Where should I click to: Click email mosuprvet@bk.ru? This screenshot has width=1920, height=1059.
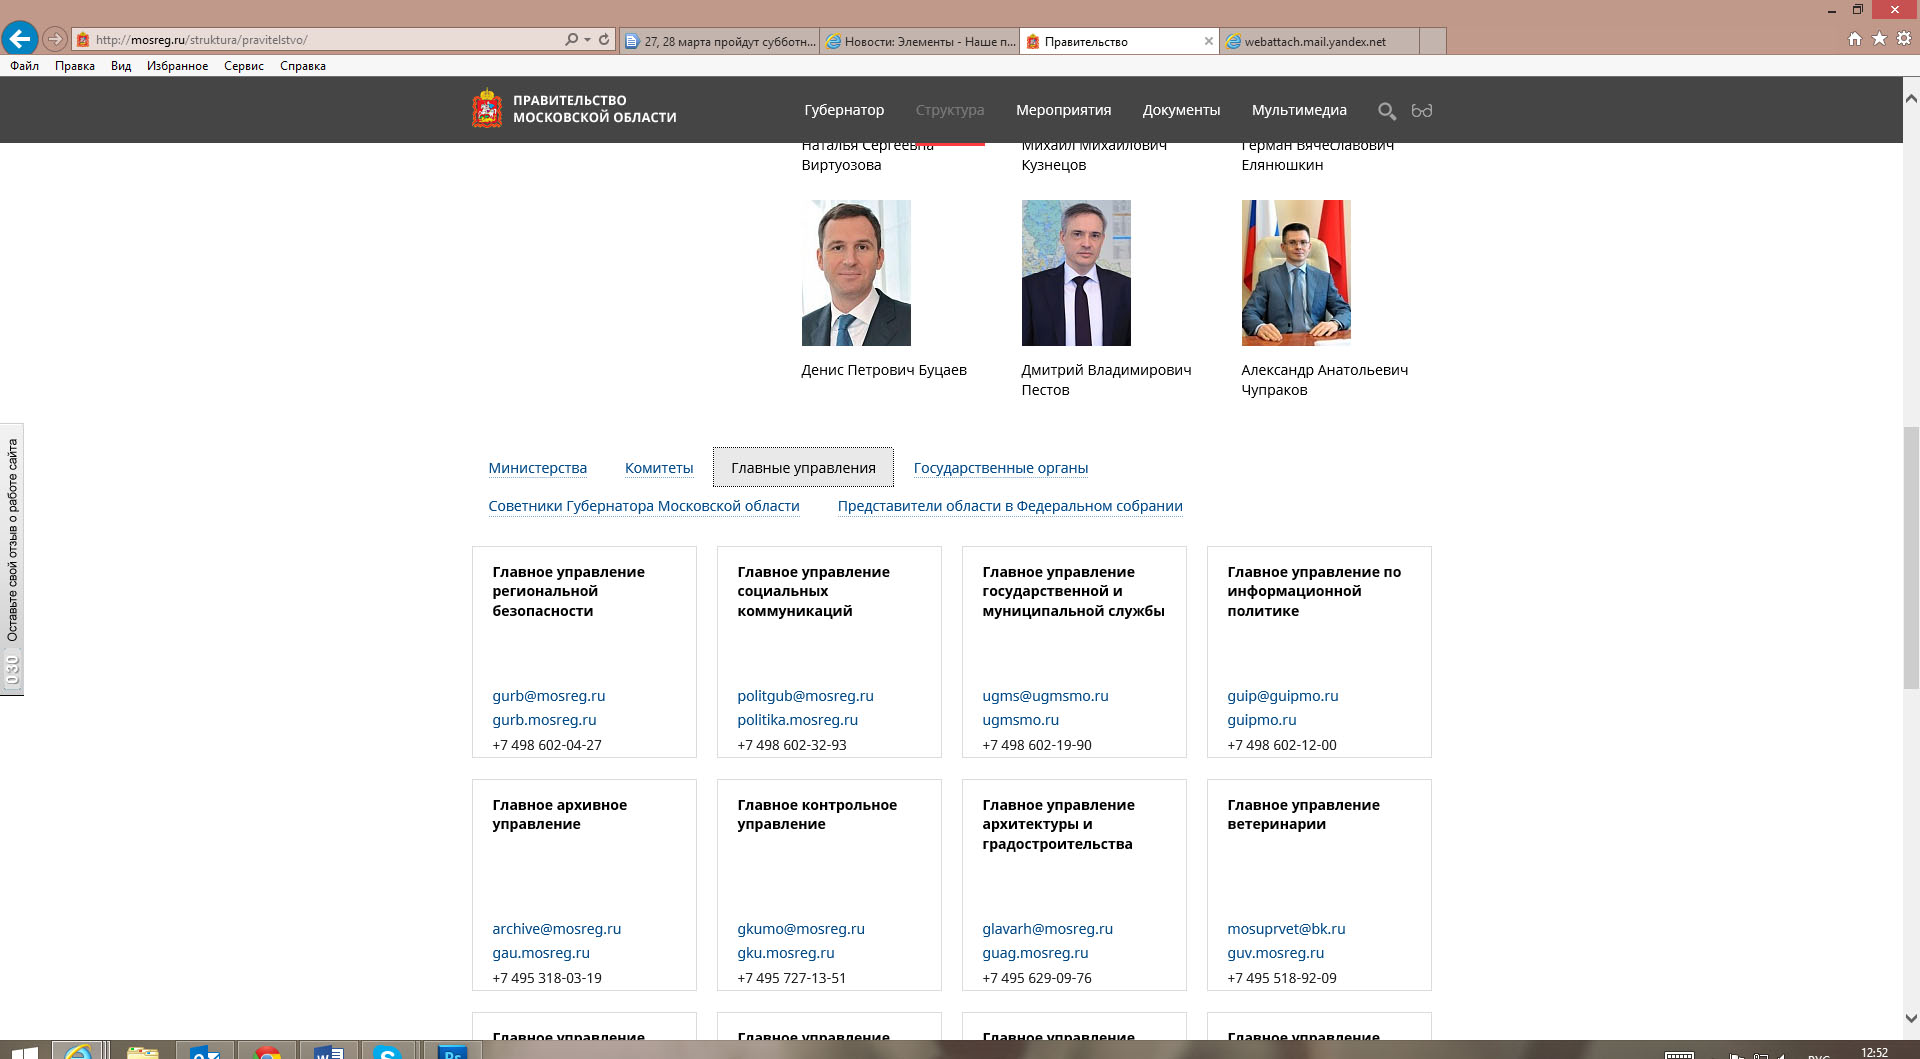pos(1286,929)
